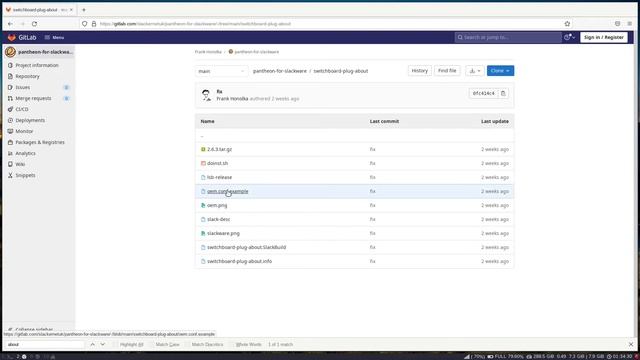The image size is (640, 360).
Task: Open Issues in sidebar
Action: point(22,87)
